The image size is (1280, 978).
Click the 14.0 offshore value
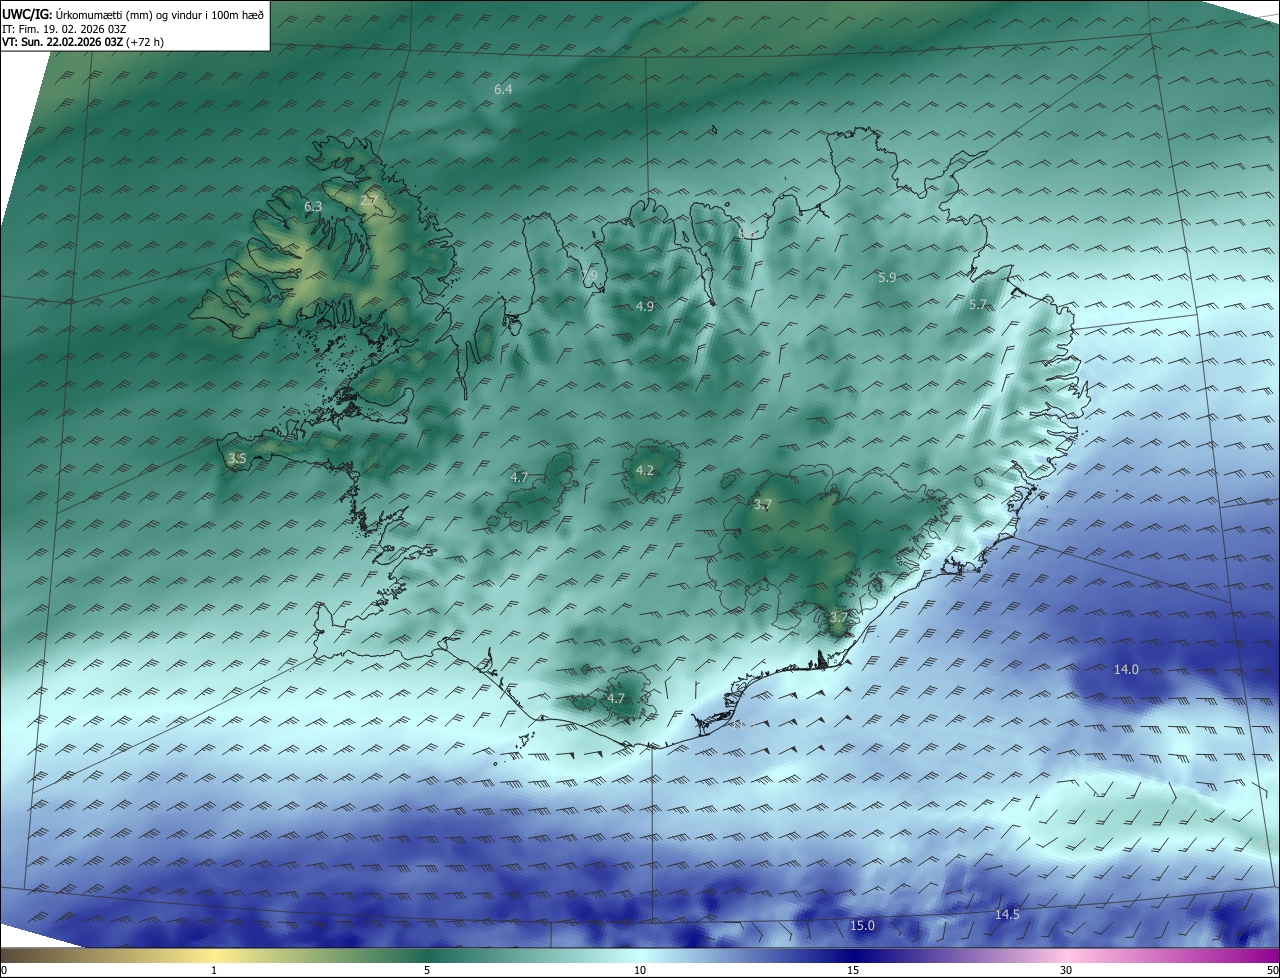point(1126,668)
